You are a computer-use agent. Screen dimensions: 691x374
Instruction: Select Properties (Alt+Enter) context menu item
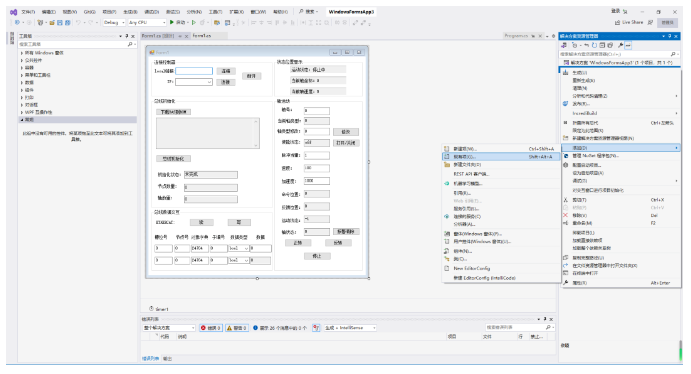pos(620,283)
